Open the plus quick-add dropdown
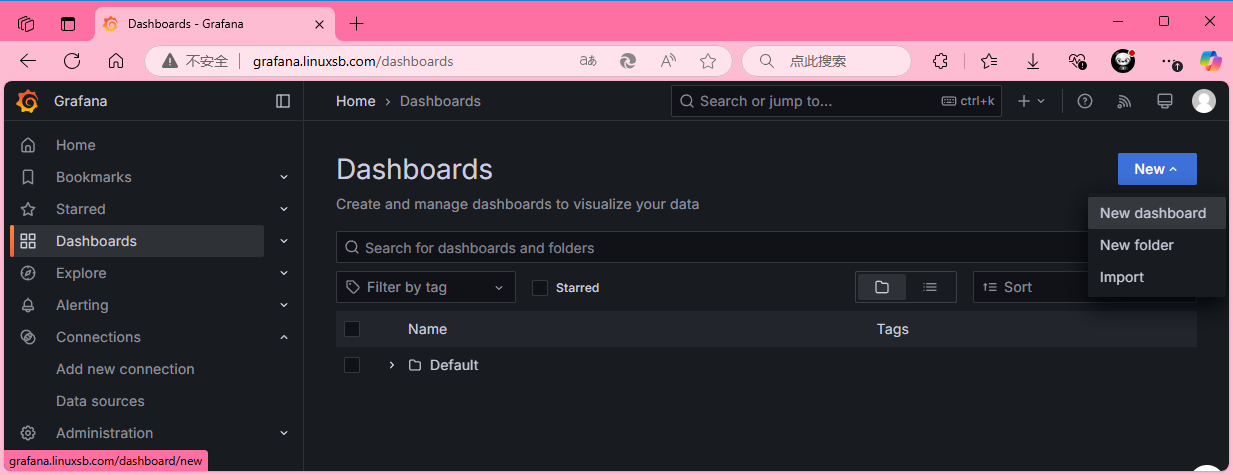Screen dimensions: 1233x475 tap(1031, 101)
